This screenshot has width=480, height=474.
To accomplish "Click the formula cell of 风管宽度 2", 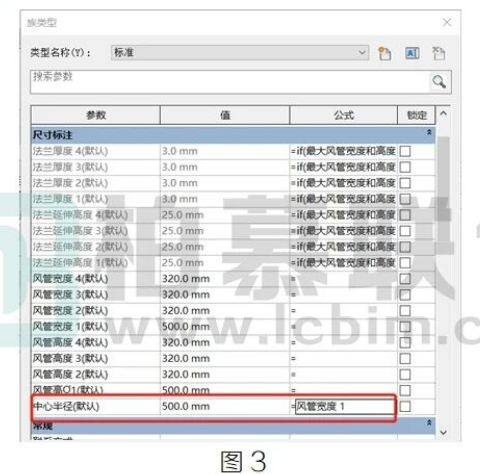I will click(344, 311).
